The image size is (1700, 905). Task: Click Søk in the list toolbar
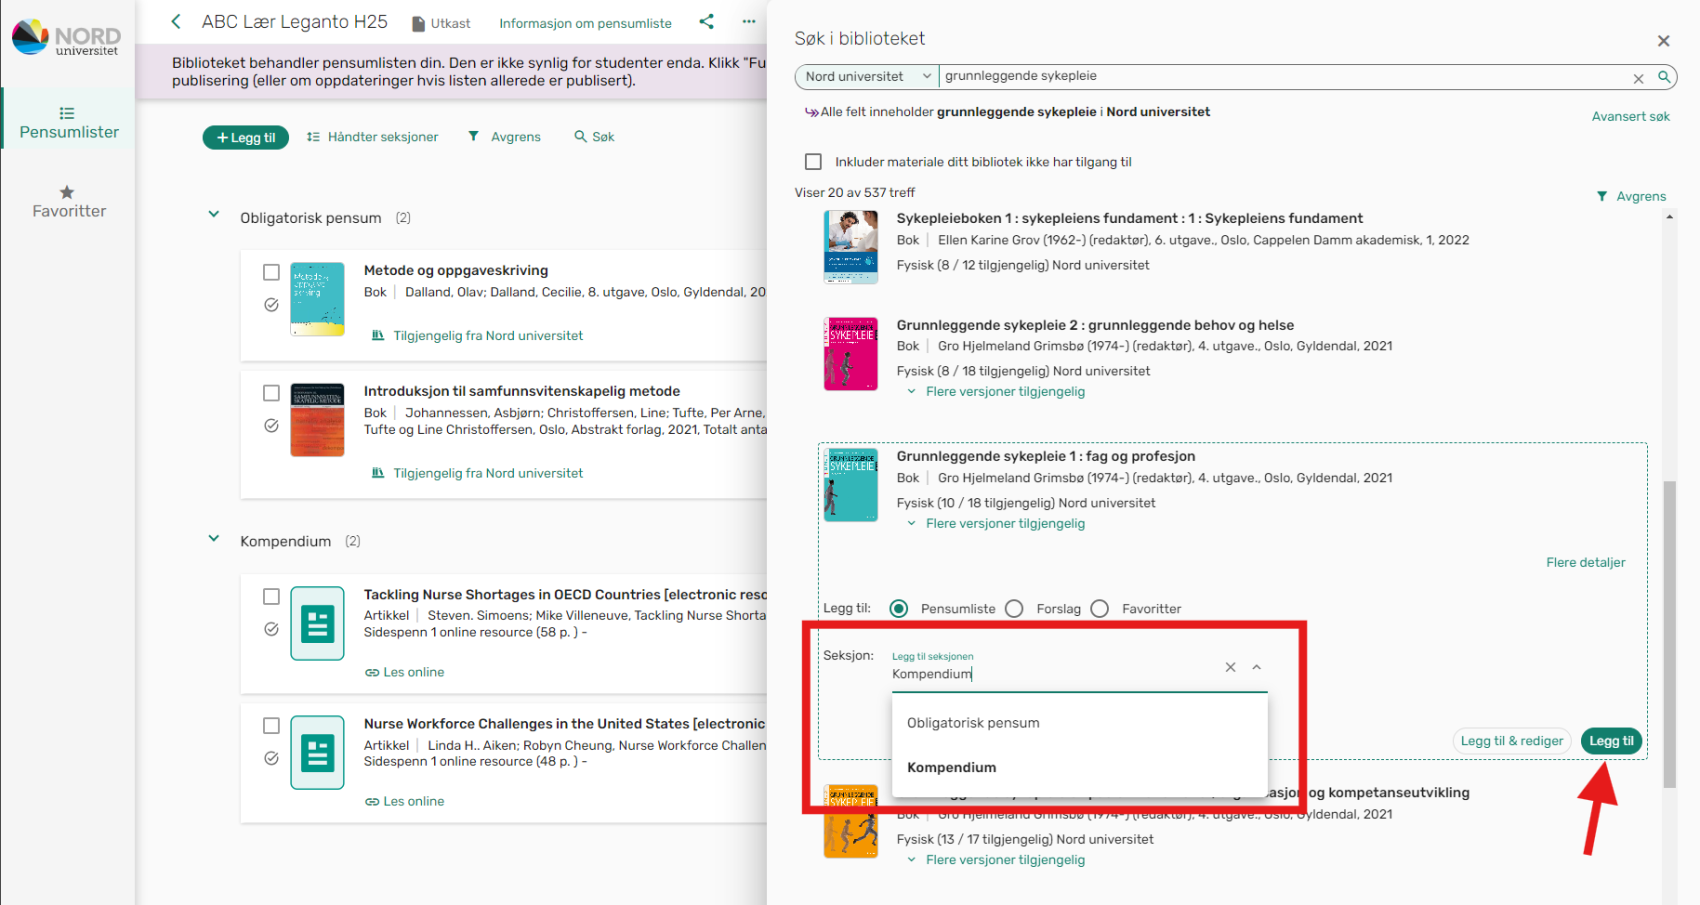point(594,137)
